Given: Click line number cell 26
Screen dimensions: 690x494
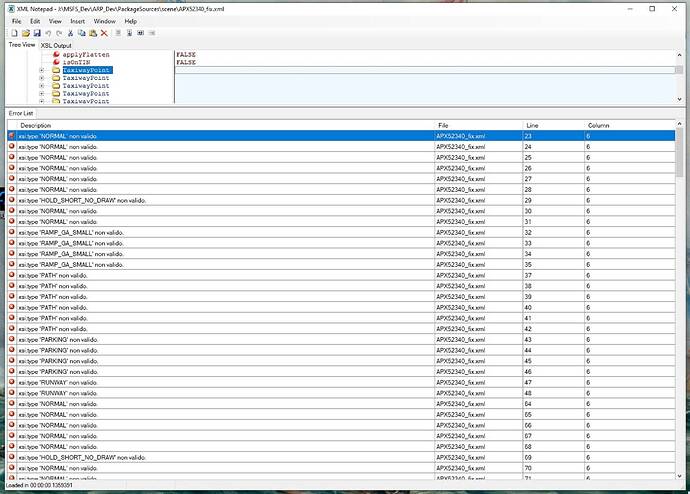Looking at the screenshot, I should pos(554,168).
